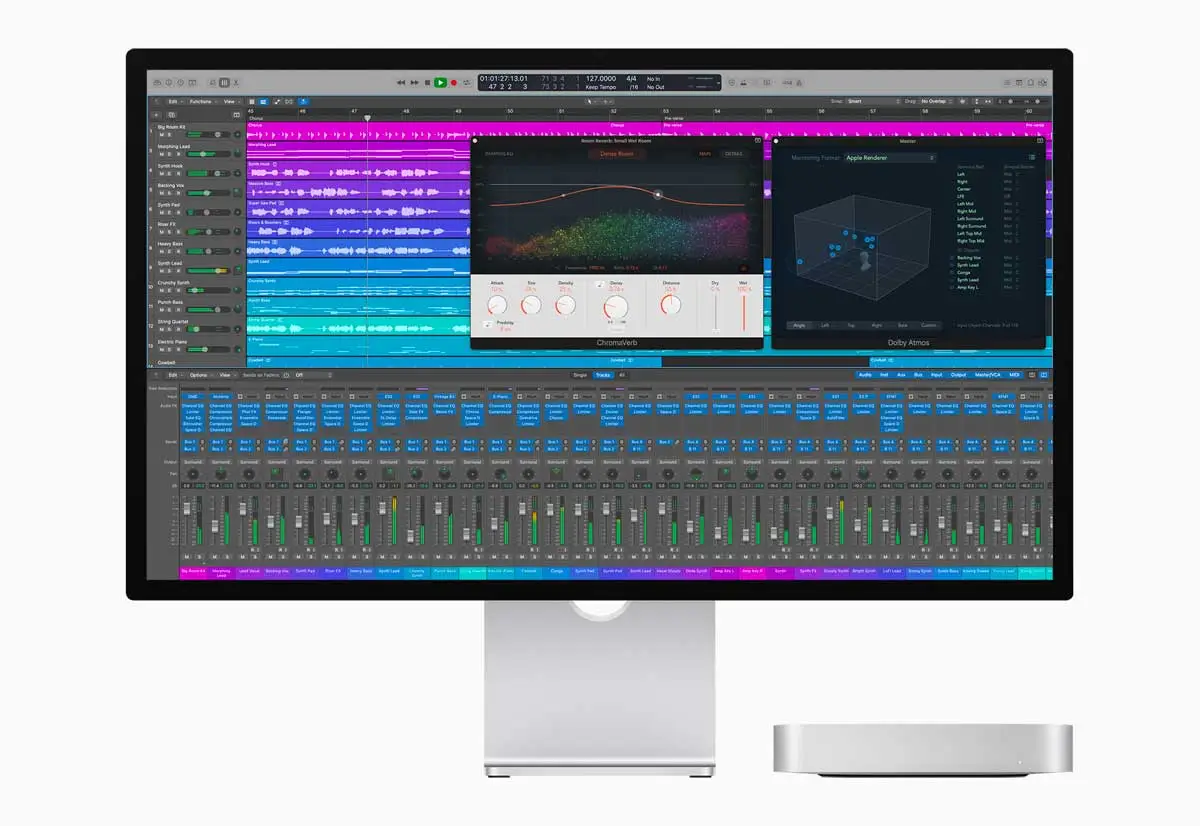Mute the Synth Hook track
The image size is (1200, 826).
(x=162, y=173)
